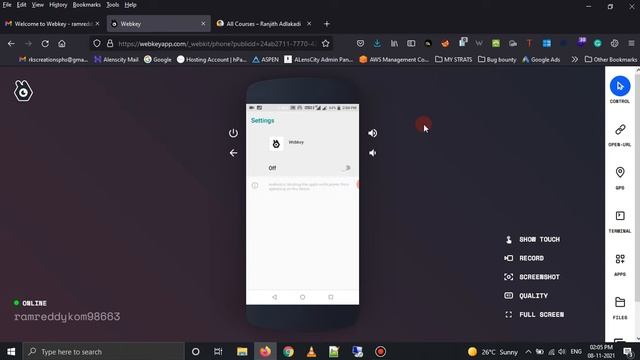Click the phone back arrow beside device

point(233,153)
